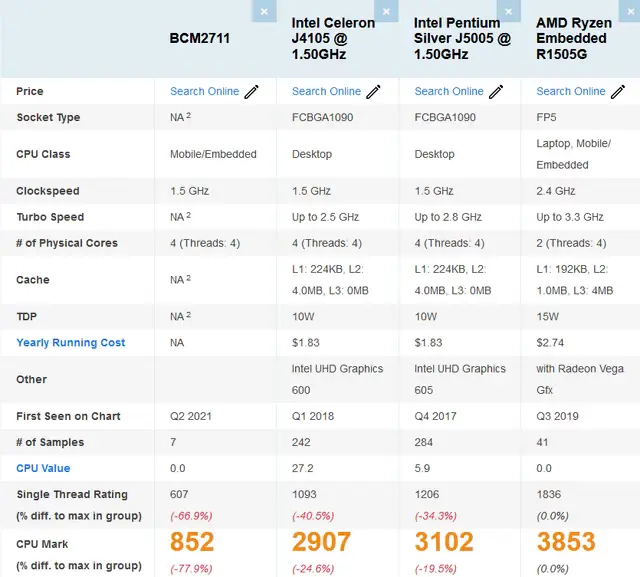This screenshot has height=577, width=640.
Task: Click Q3 2019 first seen cell
Action: [x=558, y=416]
